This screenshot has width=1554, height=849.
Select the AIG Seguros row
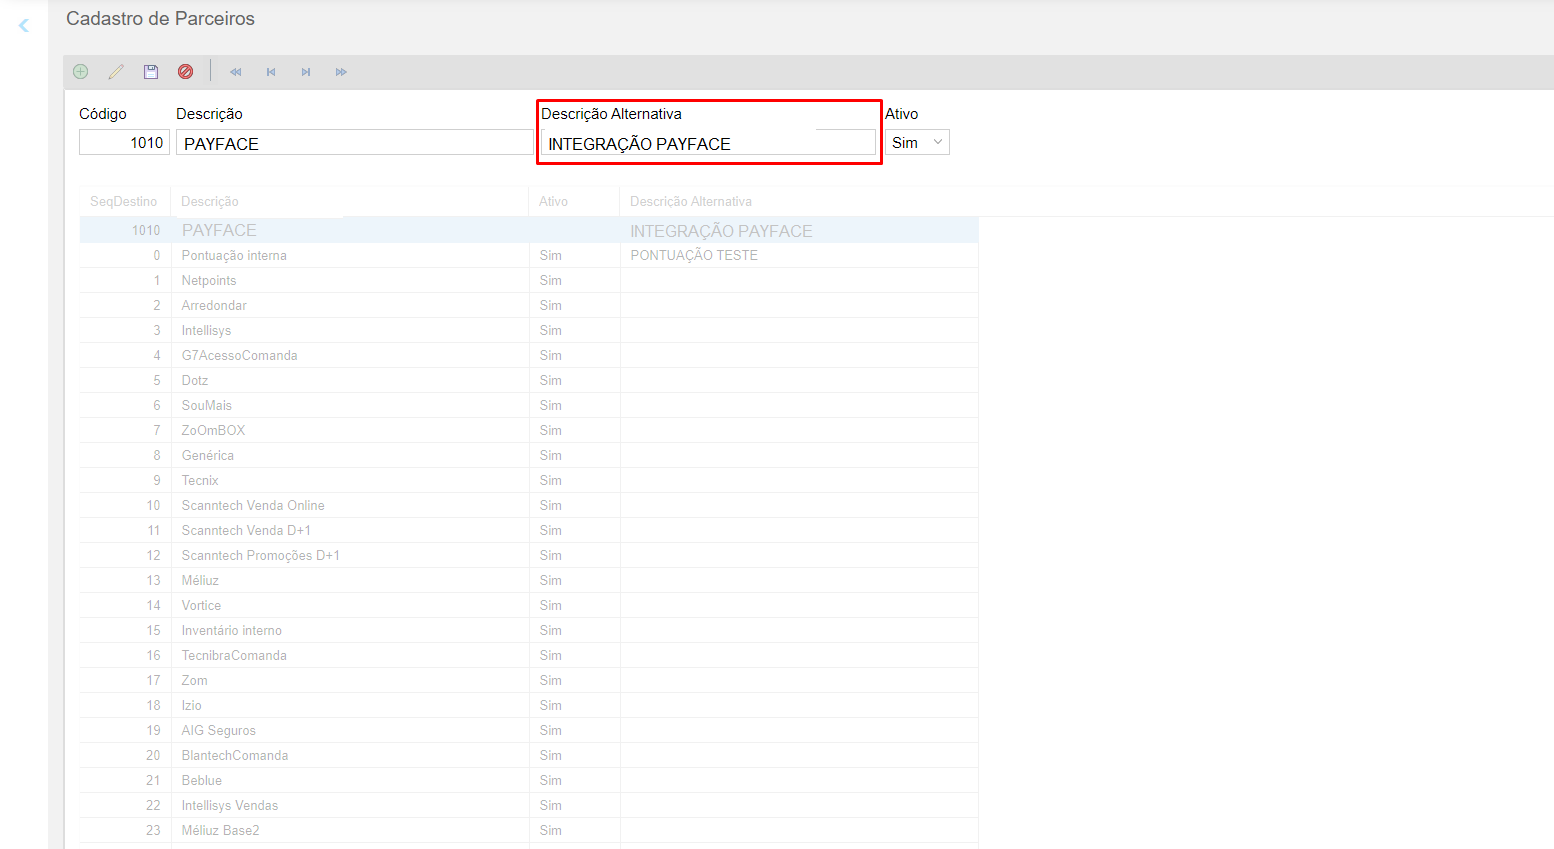click(529, 730)
